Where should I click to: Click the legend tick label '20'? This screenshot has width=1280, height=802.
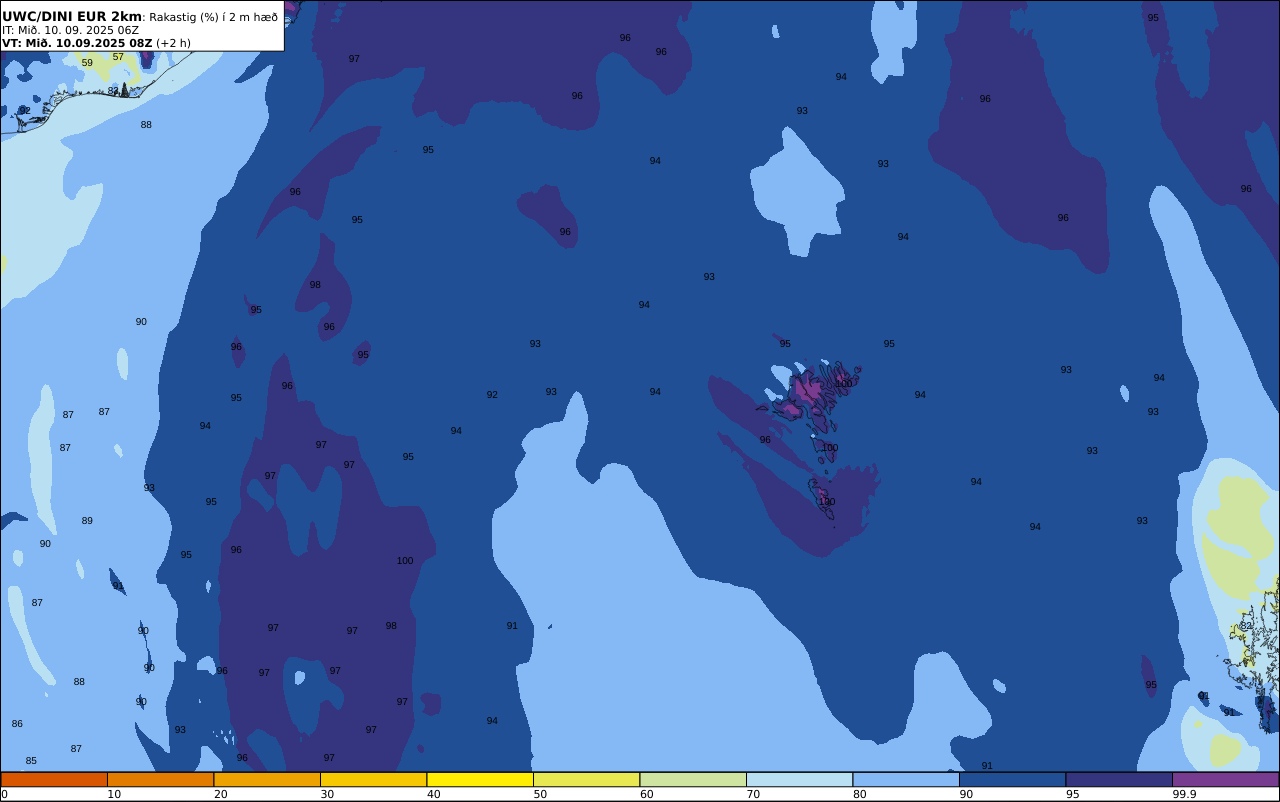(220, 794)
